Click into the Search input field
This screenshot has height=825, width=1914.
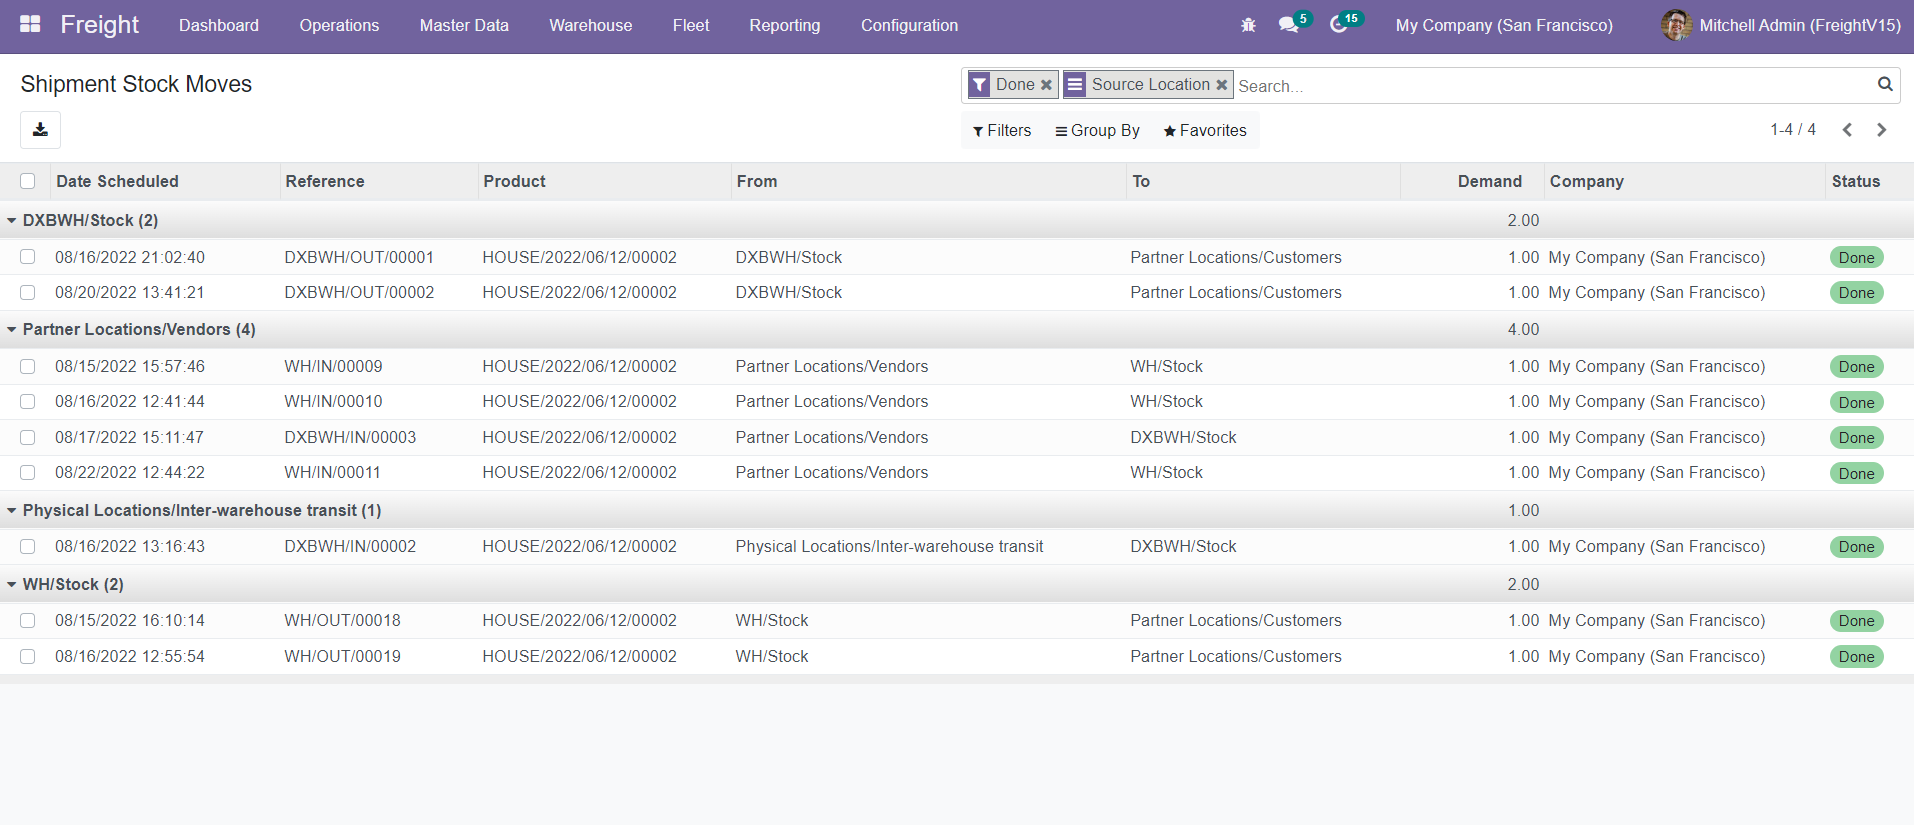click(x=1550, y=86)
